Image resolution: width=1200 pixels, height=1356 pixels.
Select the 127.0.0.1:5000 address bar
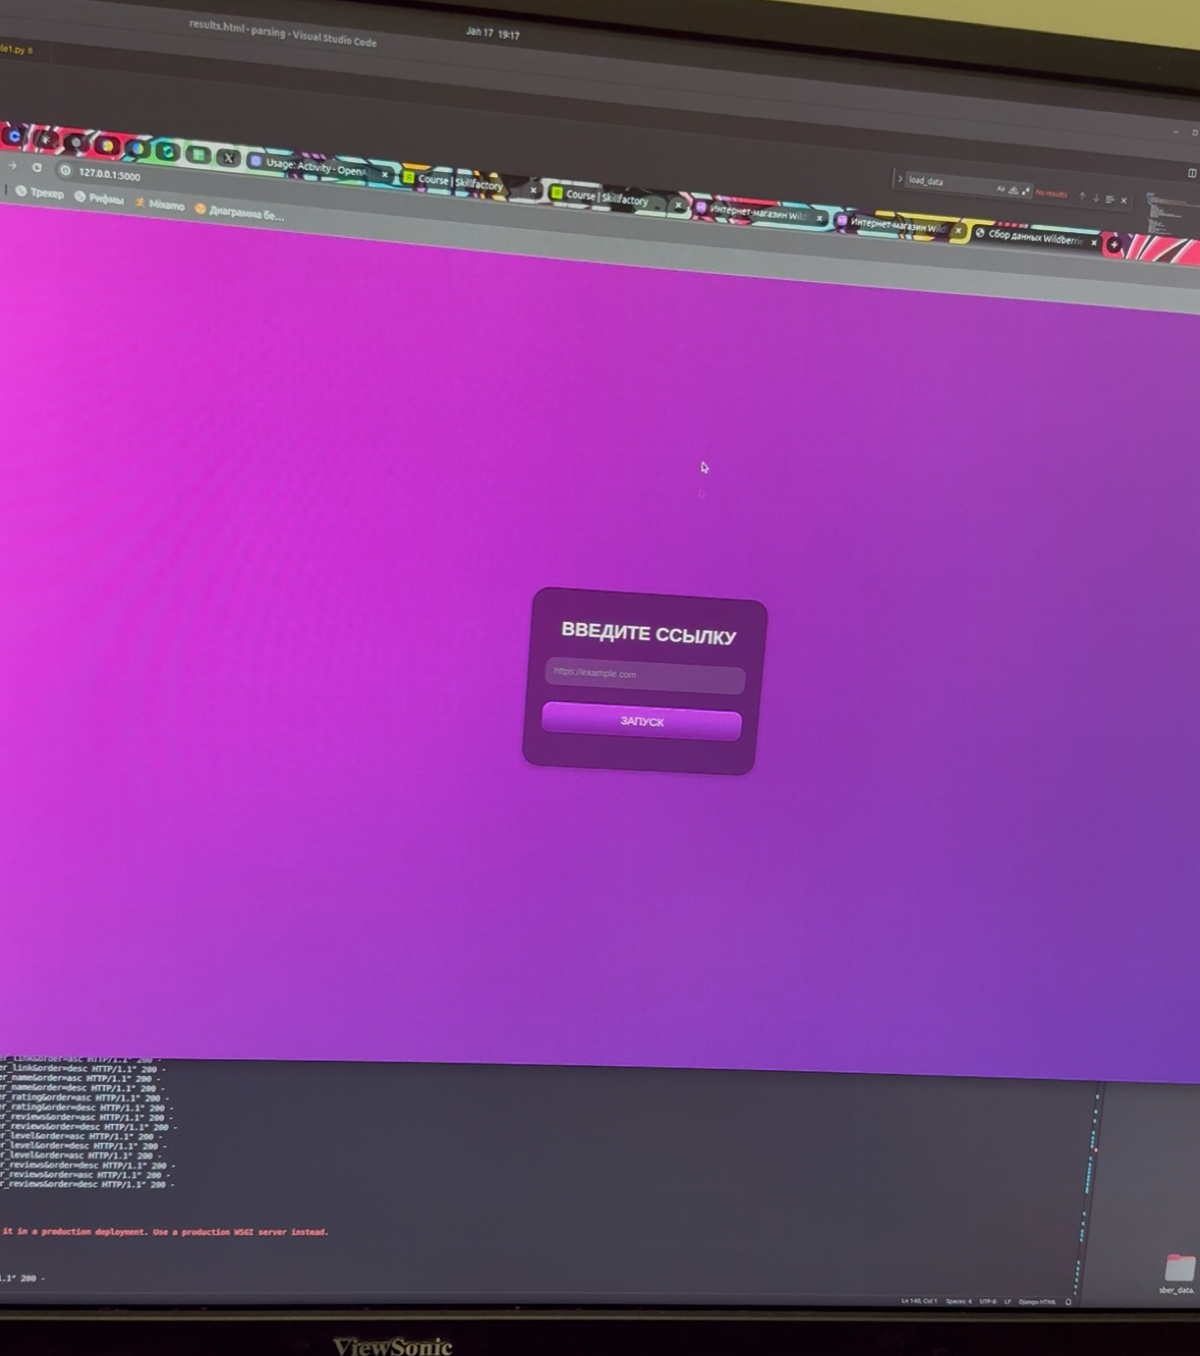(110, 174)
